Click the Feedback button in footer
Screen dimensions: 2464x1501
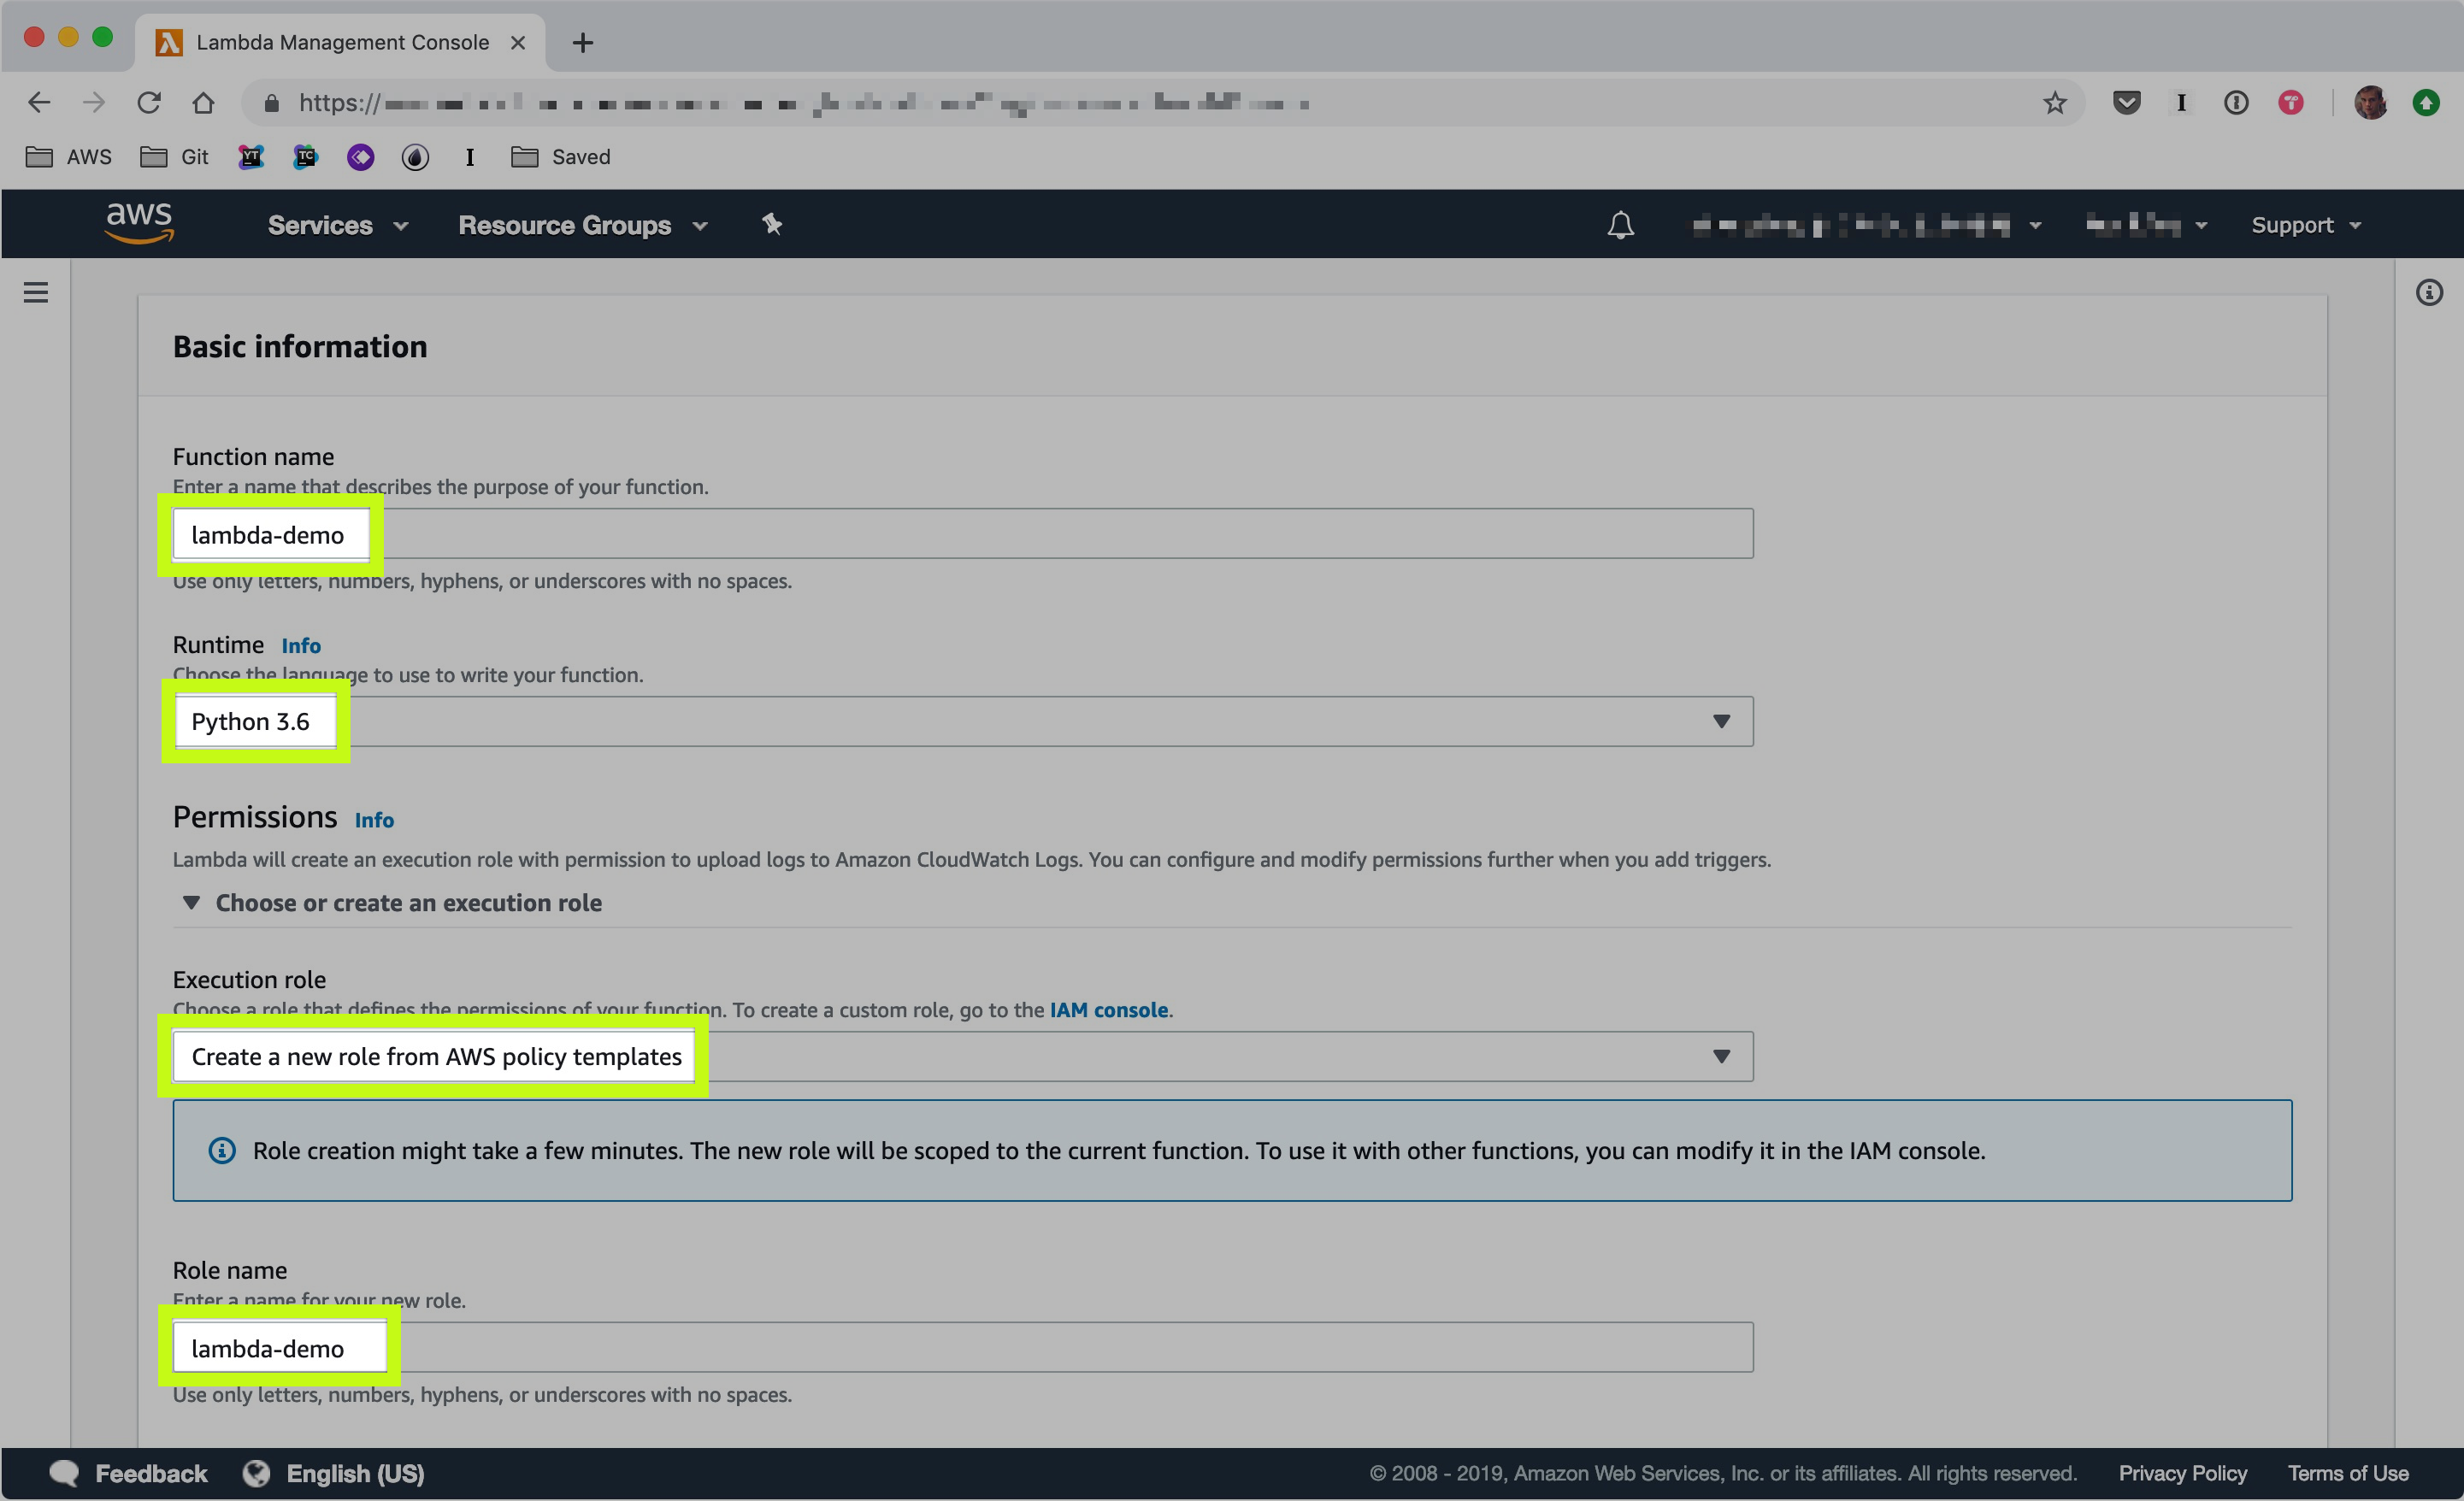[x=129, y=1473]
